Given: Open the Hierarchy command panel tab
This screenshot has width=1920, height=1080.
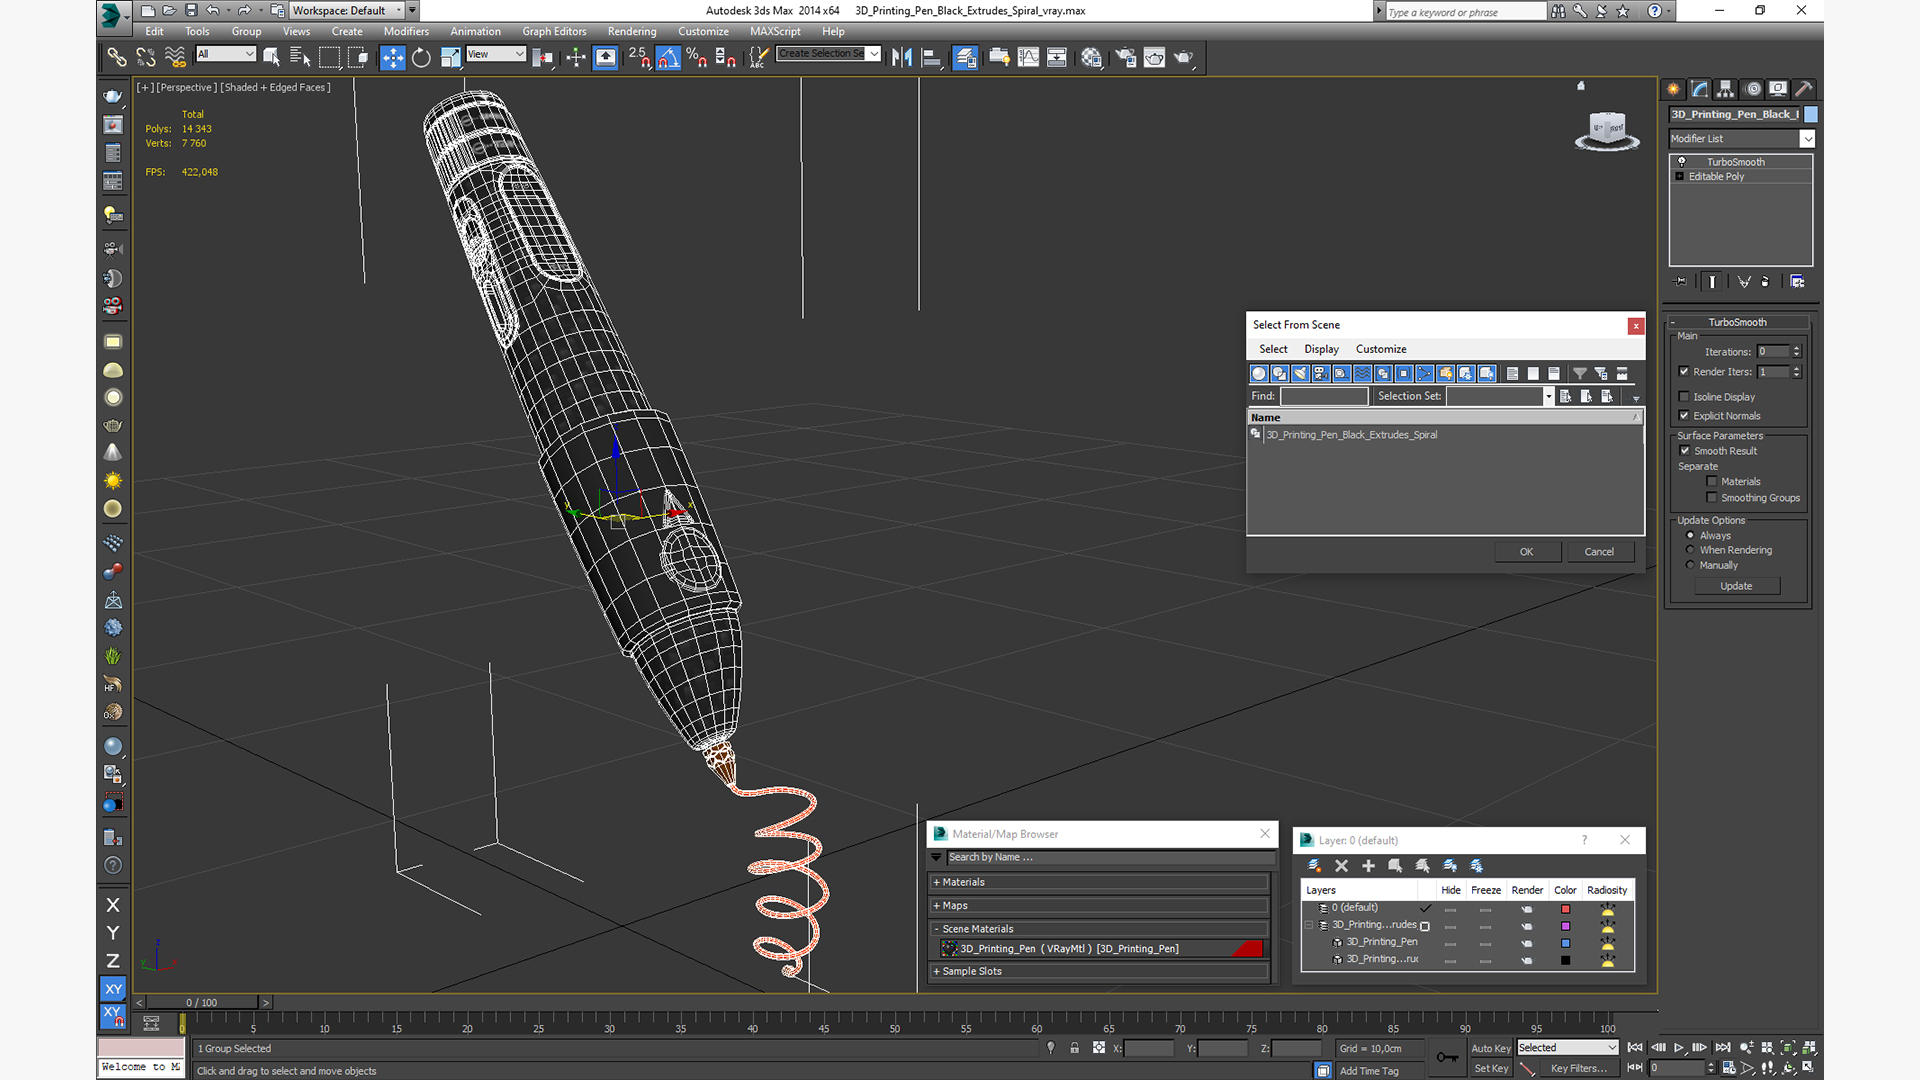Looking at the screenshot, I should coord(1725,89).
